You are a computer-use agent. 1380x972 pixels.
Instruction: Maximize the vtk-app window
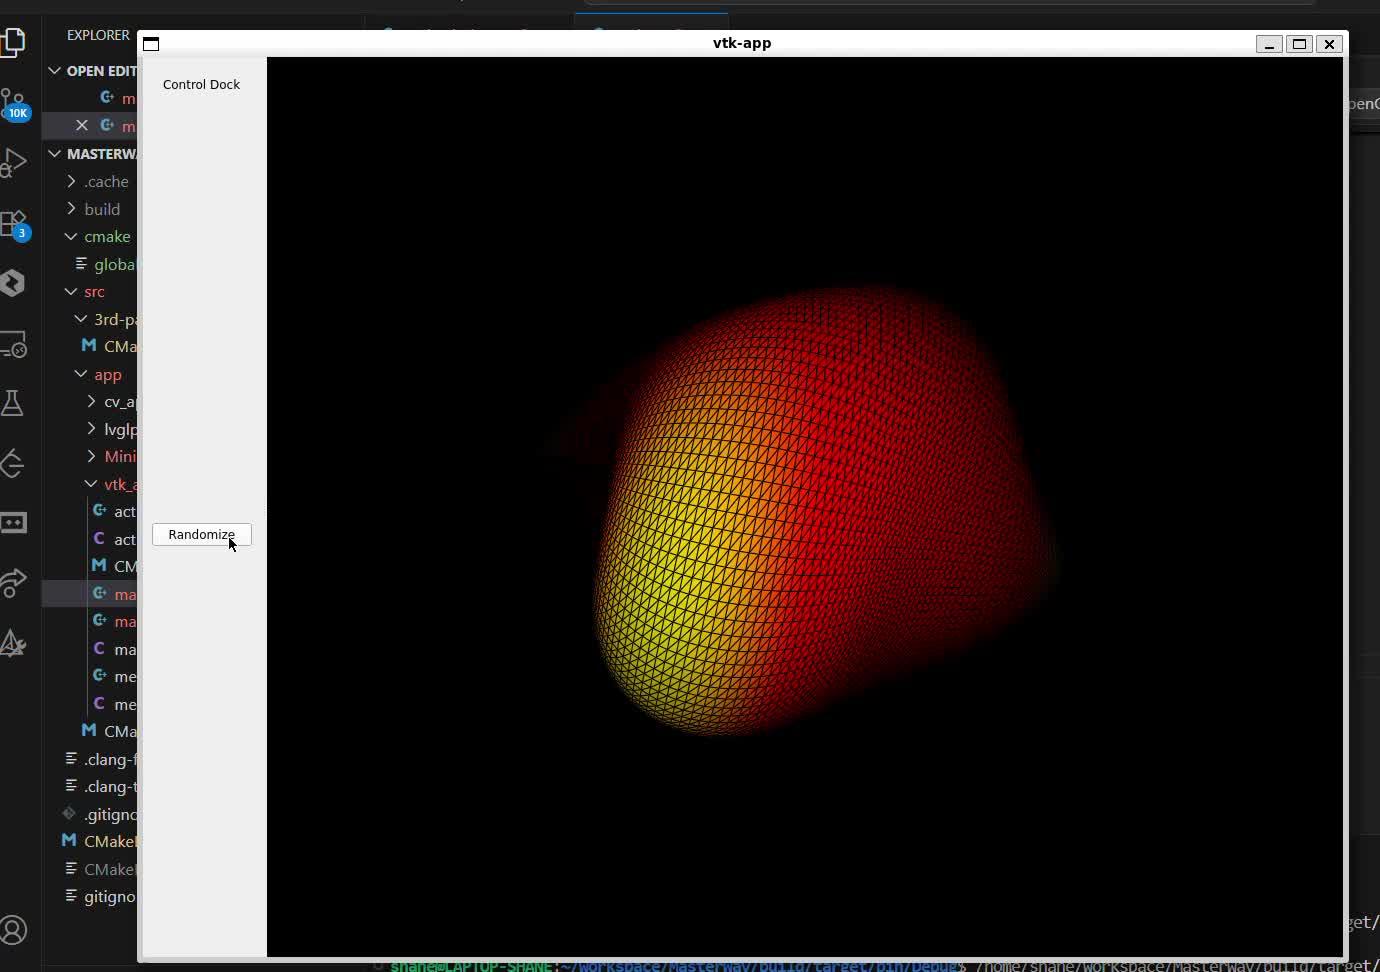point(1299,44)
